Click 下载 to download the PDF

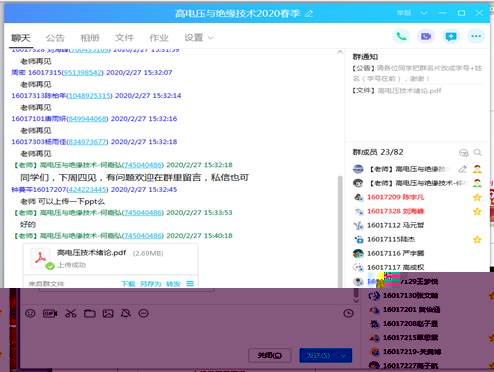pos(128,284)
